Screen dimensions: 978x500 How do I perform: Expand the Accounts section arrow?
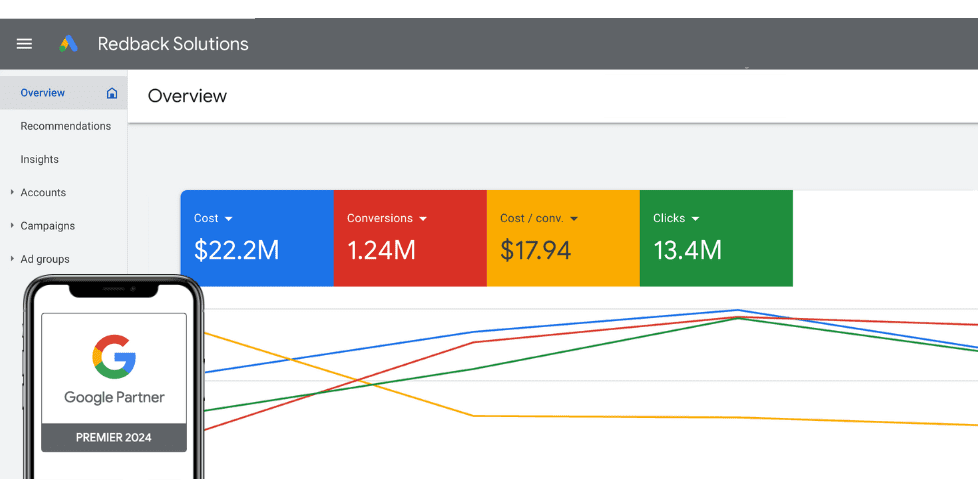click(x=11, y=192)
